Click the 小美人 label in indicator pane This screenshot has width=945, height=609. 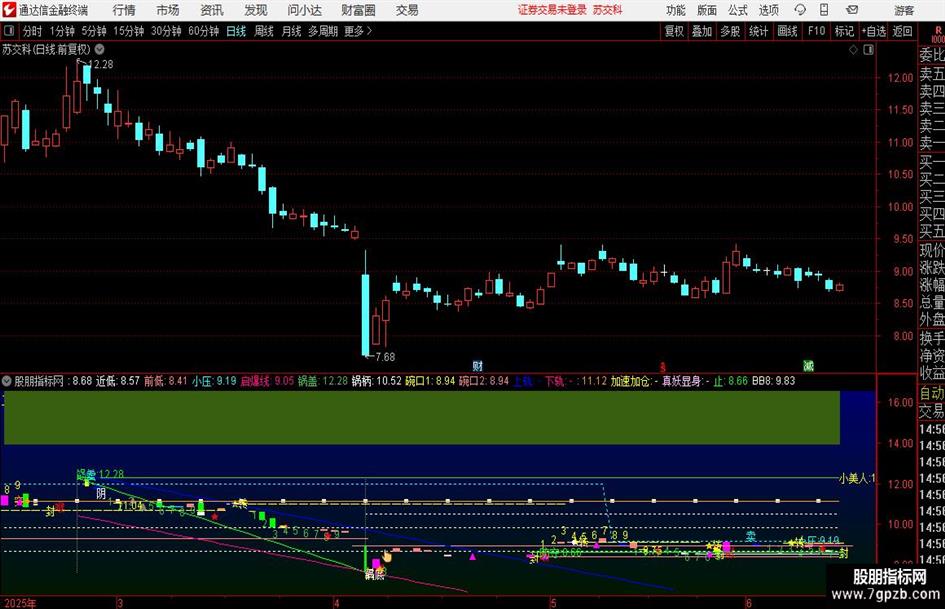coord(856,478)
